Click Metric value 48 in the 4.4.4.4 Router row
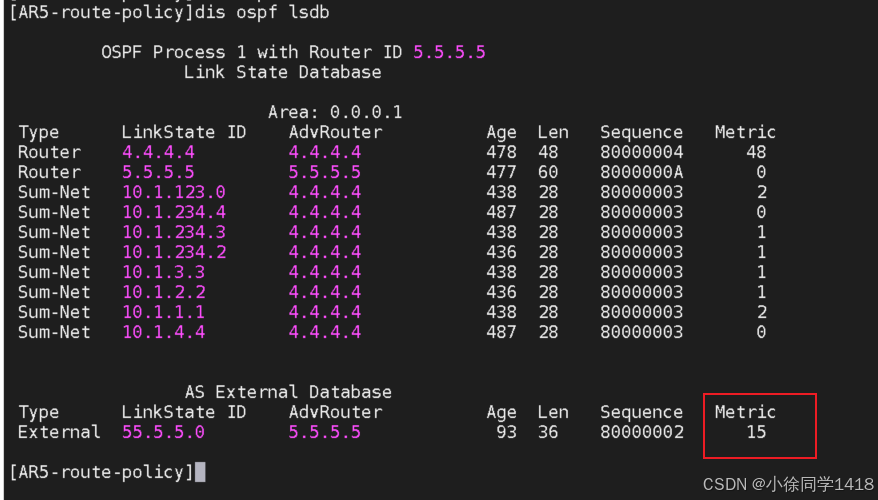 [756, 152]
